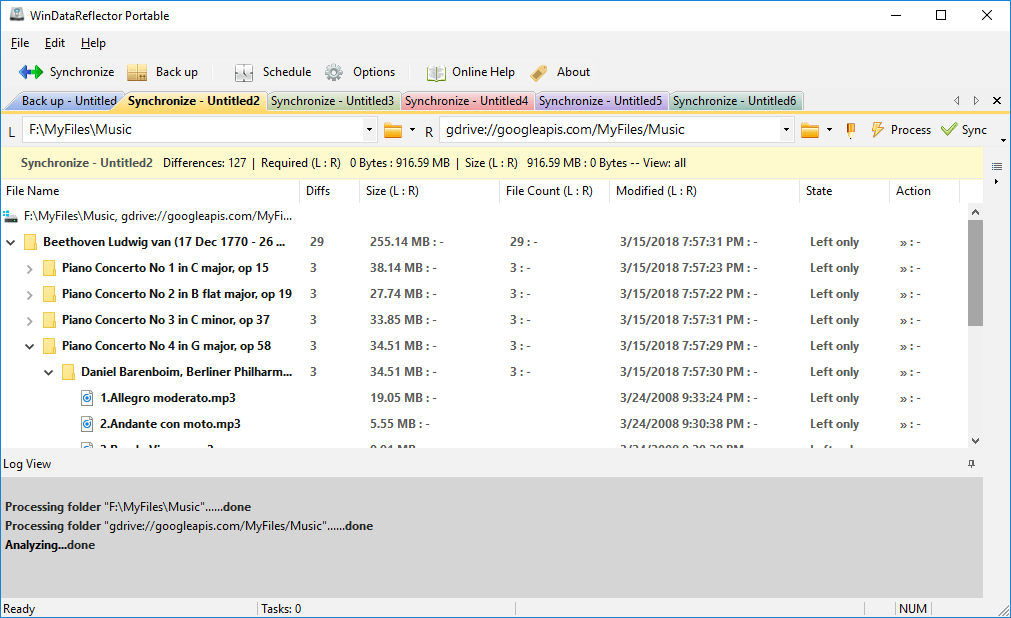Sort by the Action column header

[925, 191]
